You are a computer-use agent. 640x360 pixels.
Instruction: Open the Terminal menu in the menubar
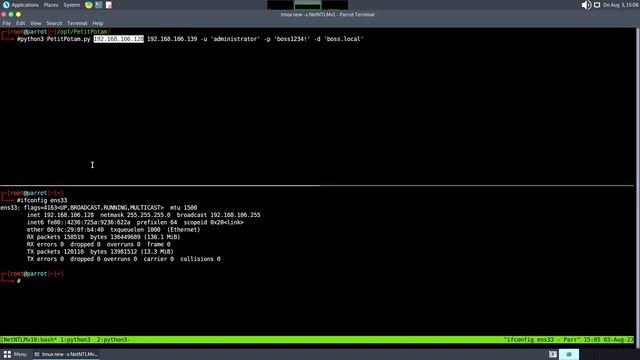click(x=77, y=23)
